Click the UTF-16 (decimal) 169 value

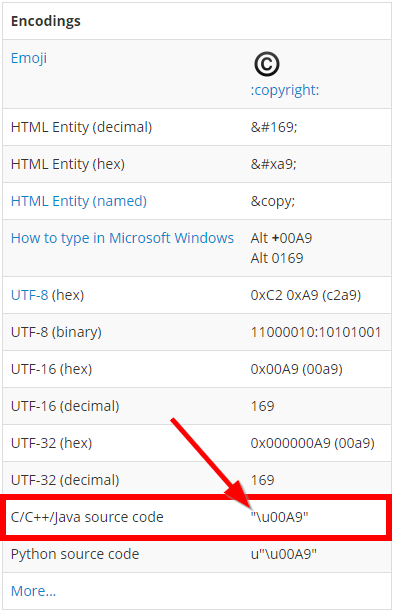(x=262, y=406)
